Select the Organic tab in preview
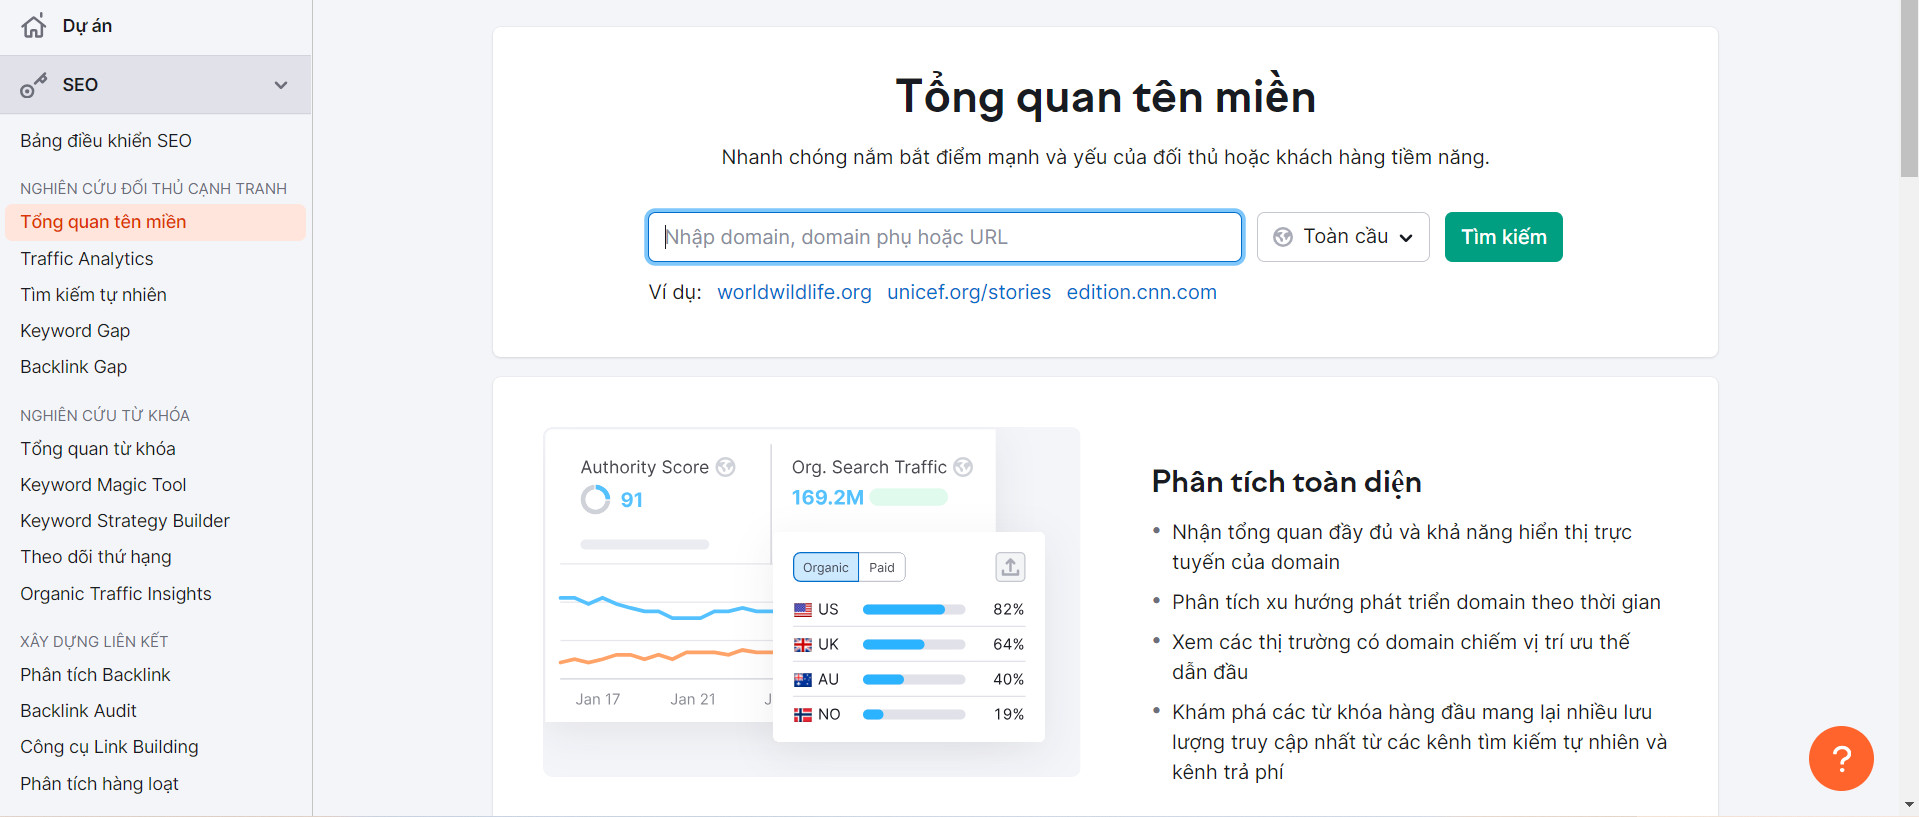Image resolution: width=1919 pixels, height=817 pixels. pyautogui.click(x=826, y=567)
